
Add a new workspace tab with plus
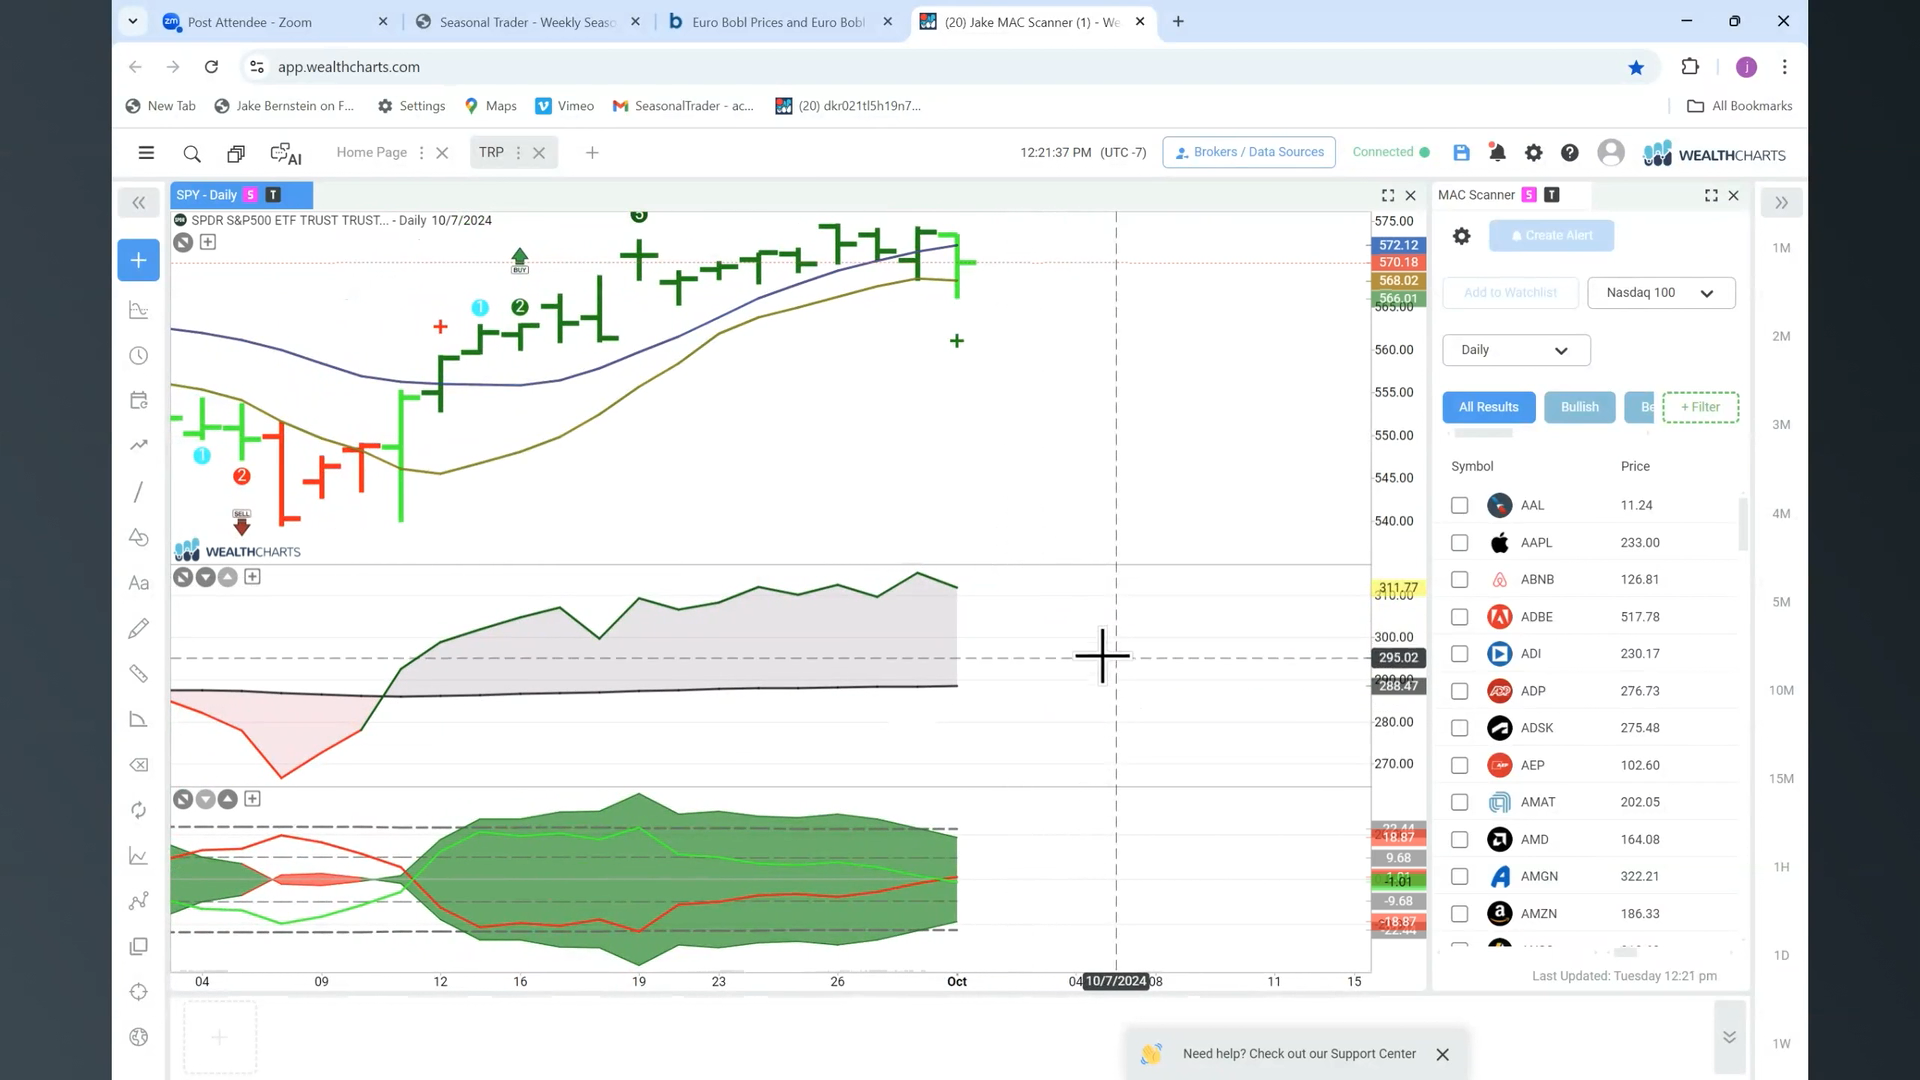click(592, 153)
